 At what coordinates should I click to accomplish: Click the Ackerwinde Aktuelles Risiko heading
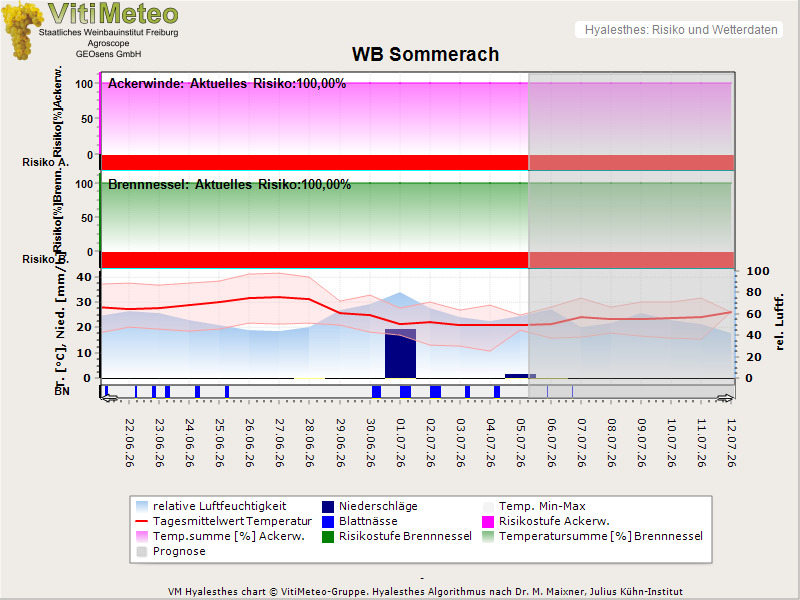227,84
